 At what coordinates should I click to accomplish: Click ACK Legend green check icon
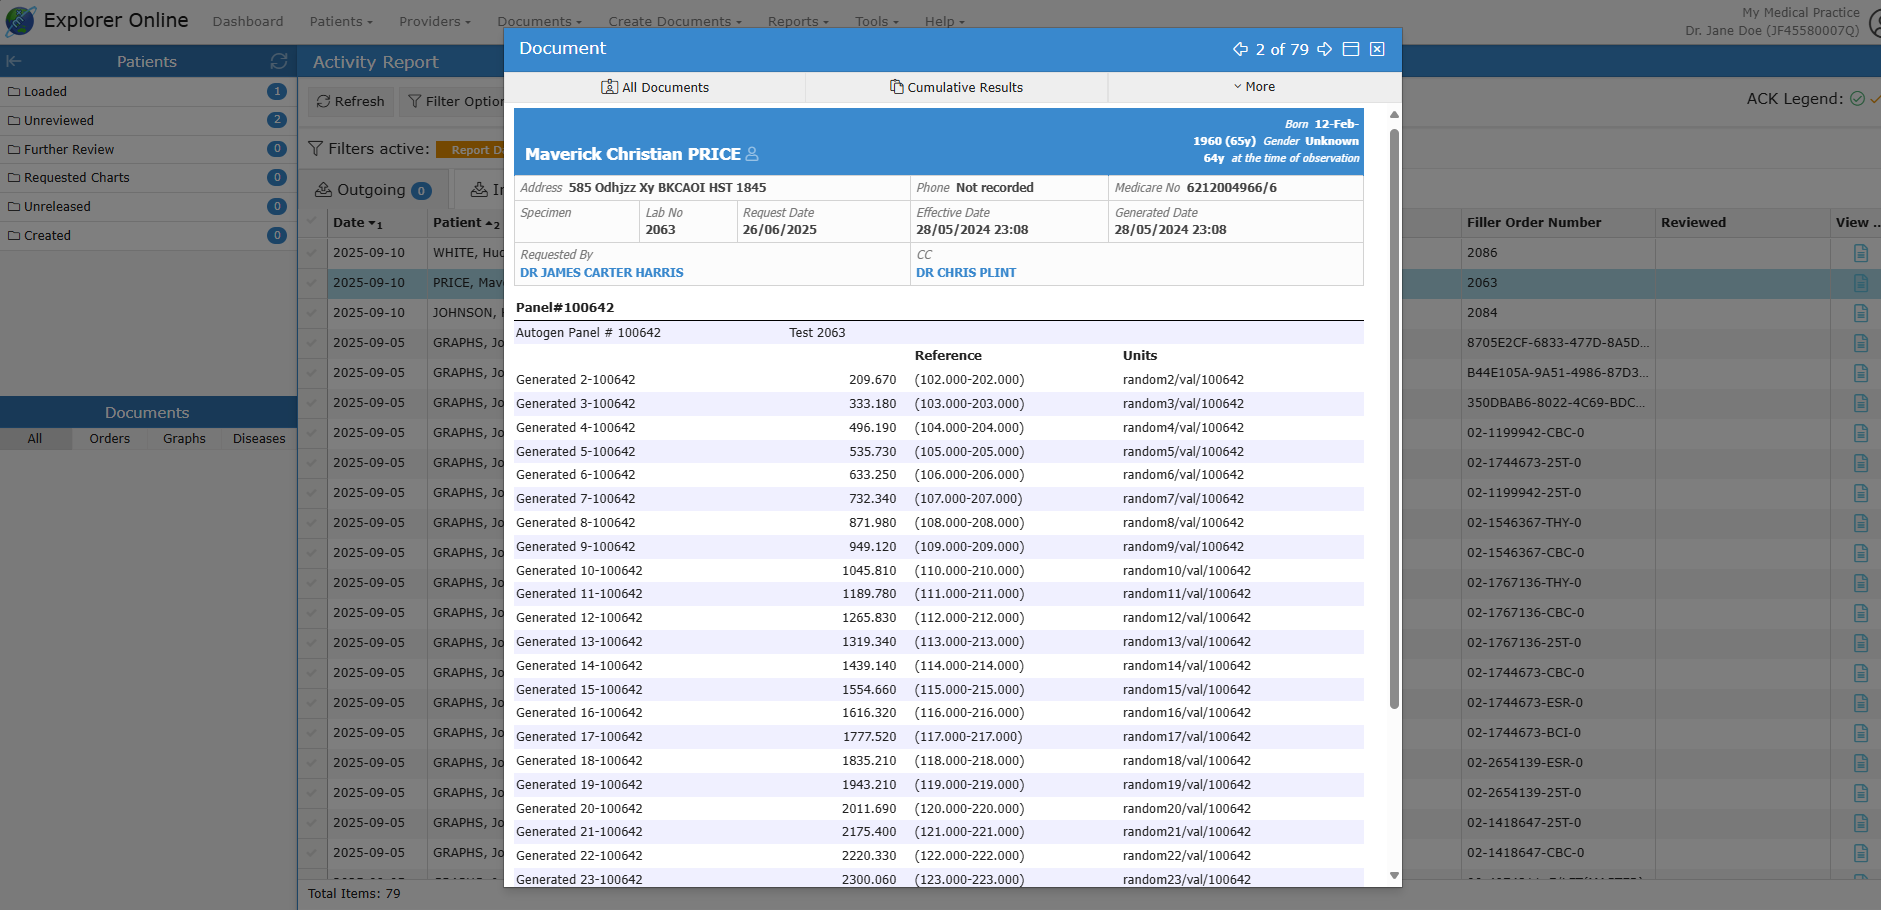(1857, 98)
